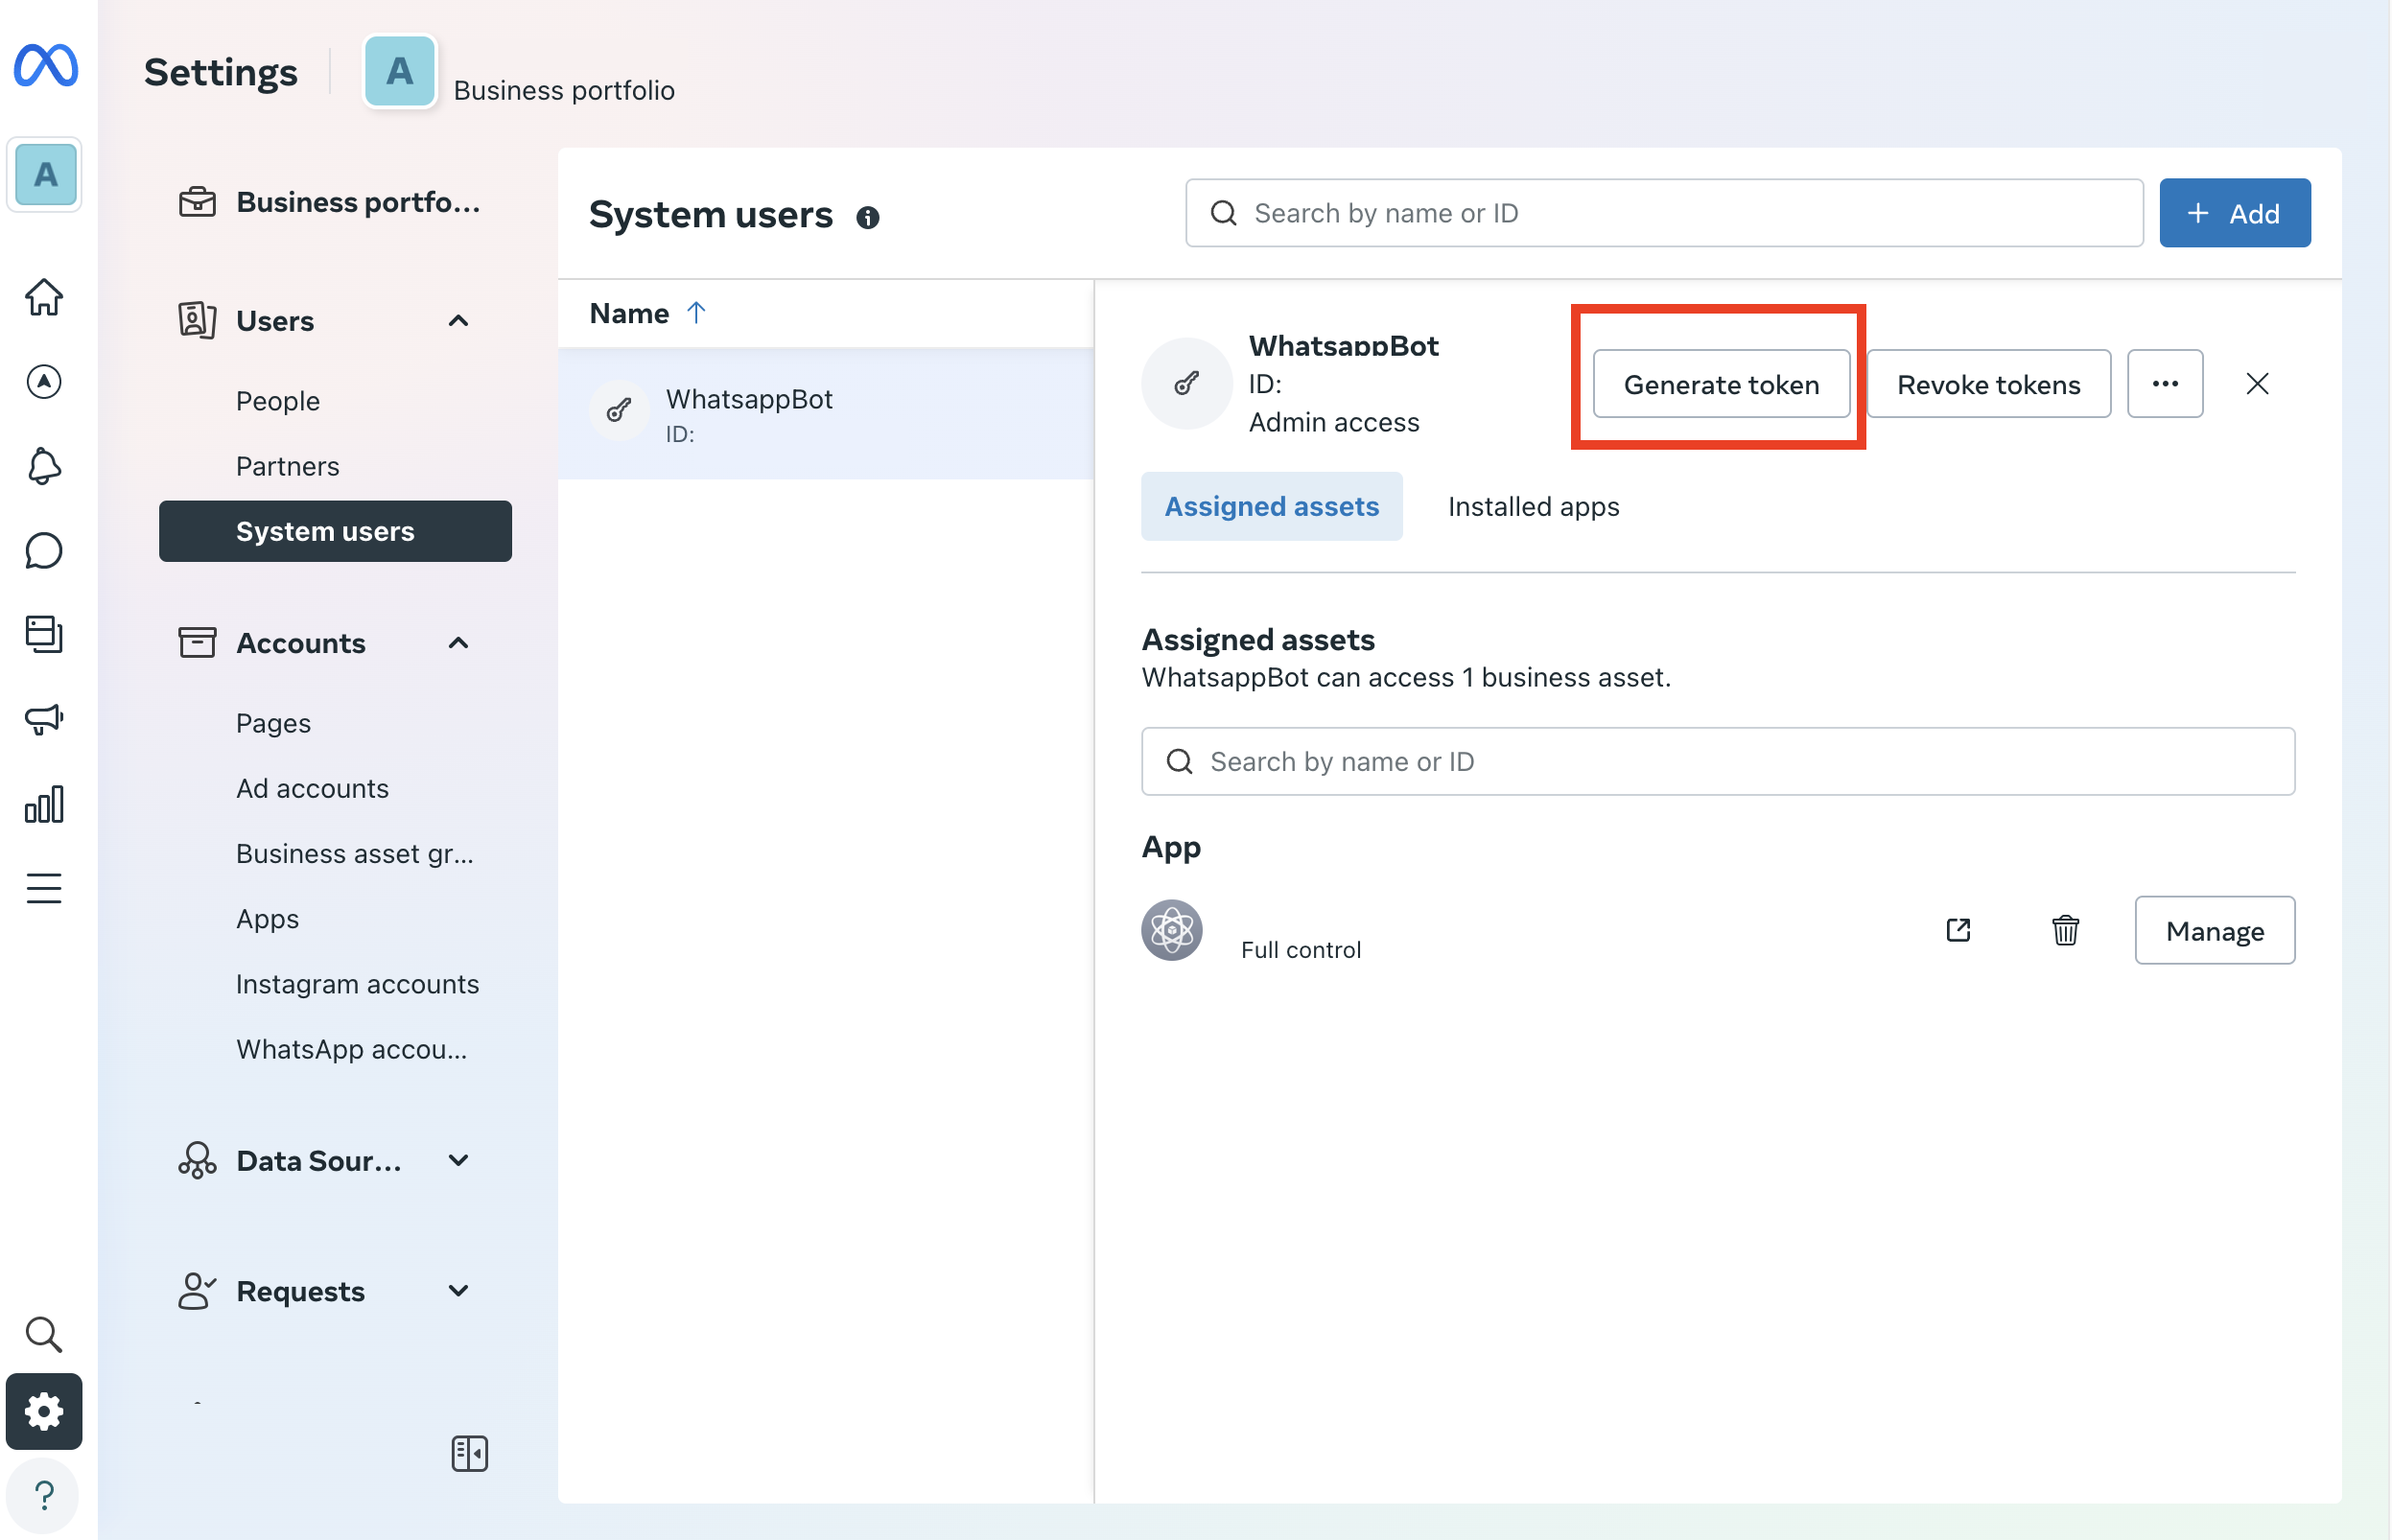This screenshot has width=2392, height=1540.
Task: Open the Ads megaphone icon
Action: point(44,719)
